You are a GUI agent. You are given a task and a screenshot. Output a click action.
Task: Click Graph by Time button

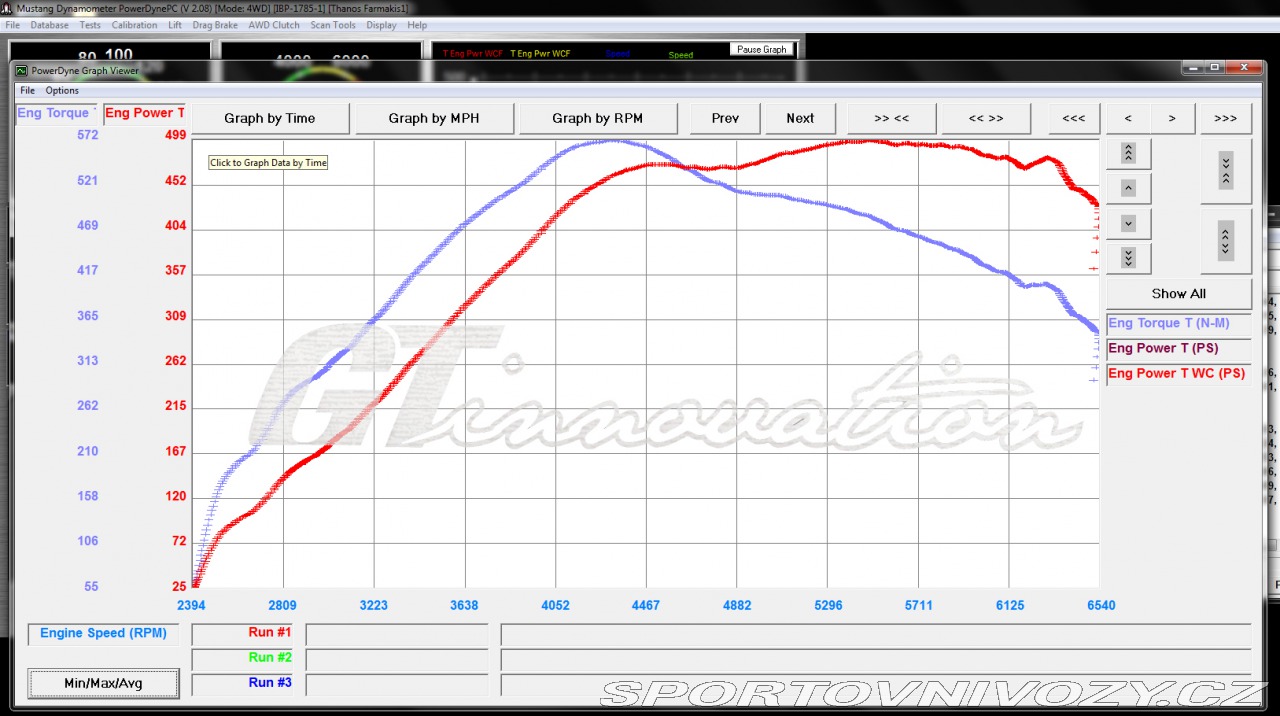tap(270, 118)
